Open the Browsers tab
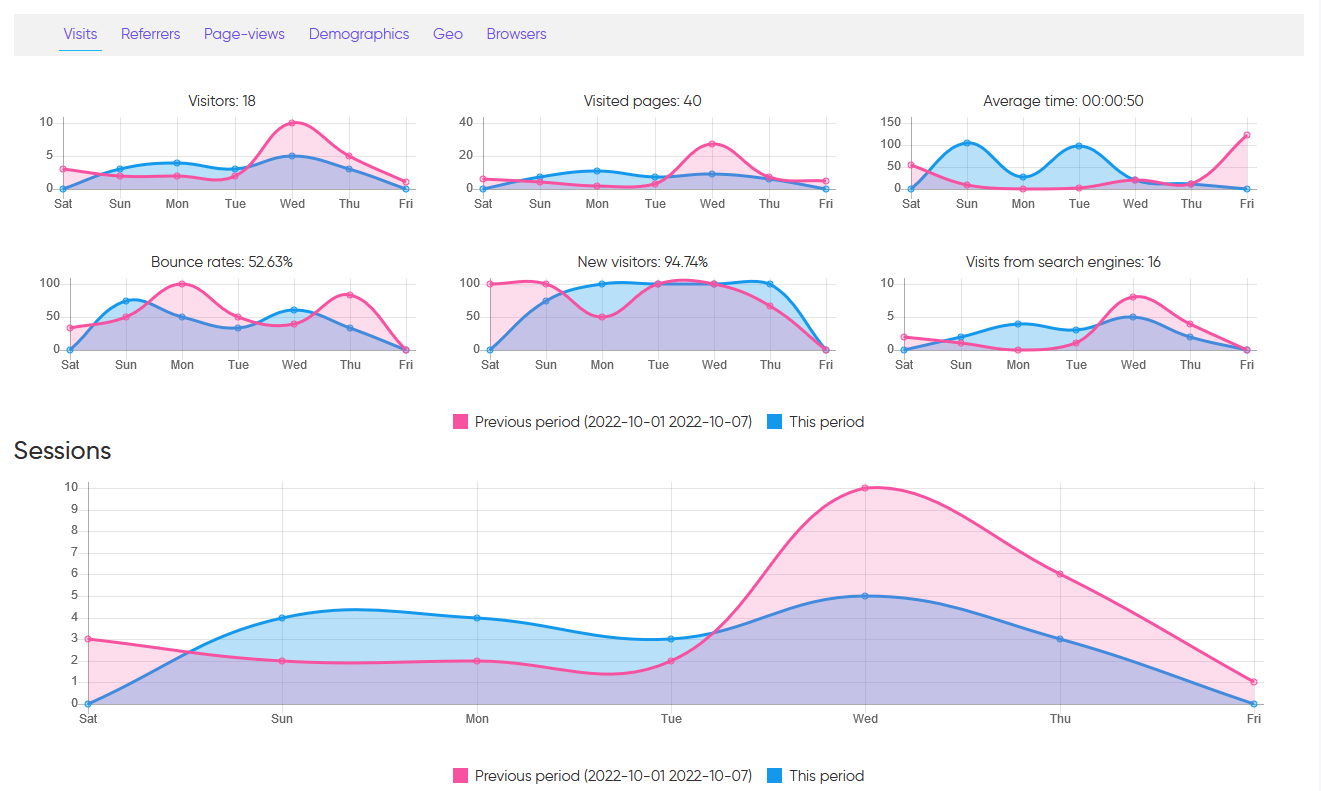 click(x=516, y=34)
